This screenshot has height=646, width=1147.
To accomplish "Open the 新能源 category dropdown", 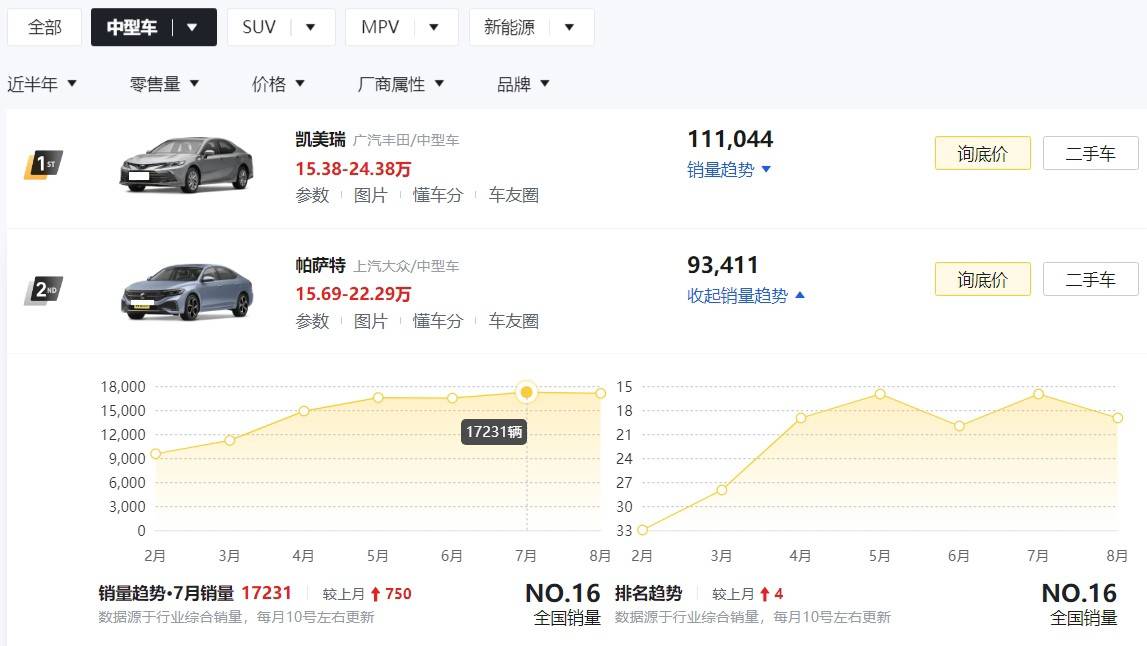I will 569,27.
